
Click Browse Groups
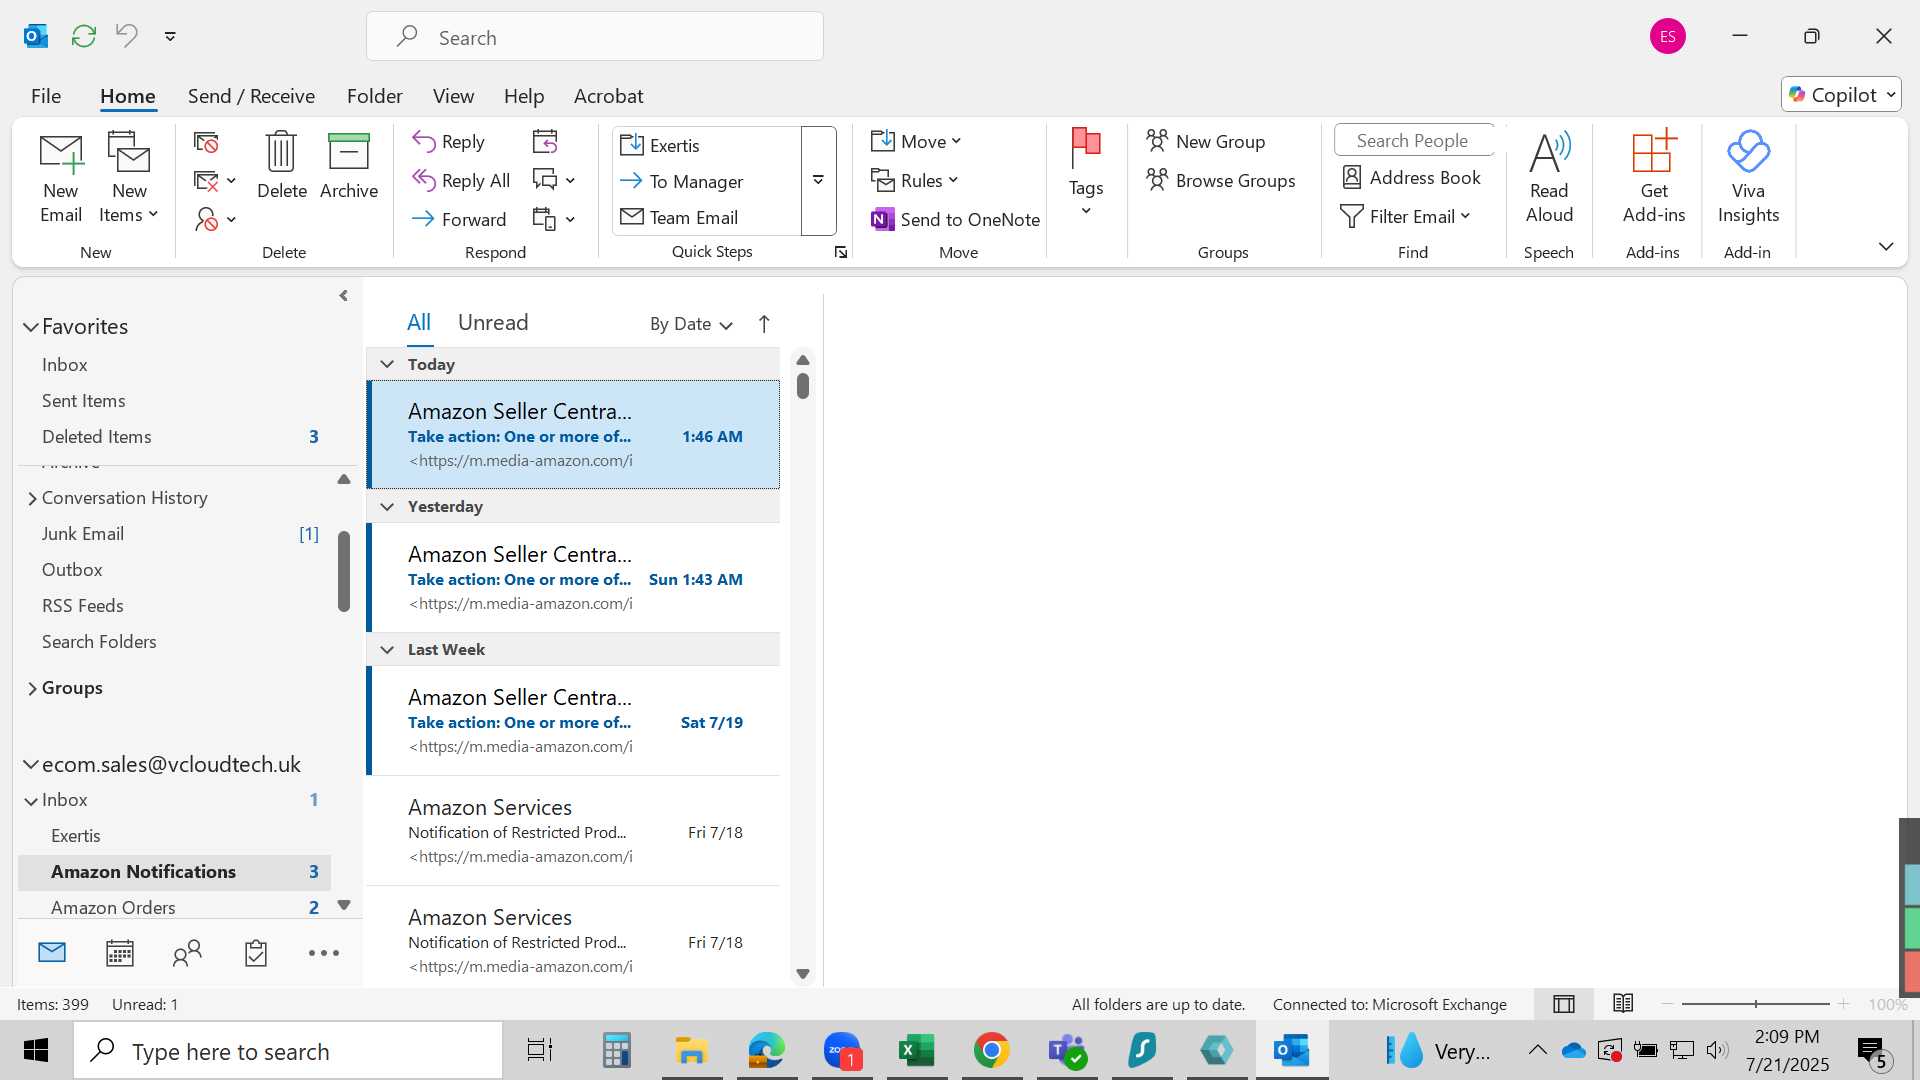point(1221,181)
